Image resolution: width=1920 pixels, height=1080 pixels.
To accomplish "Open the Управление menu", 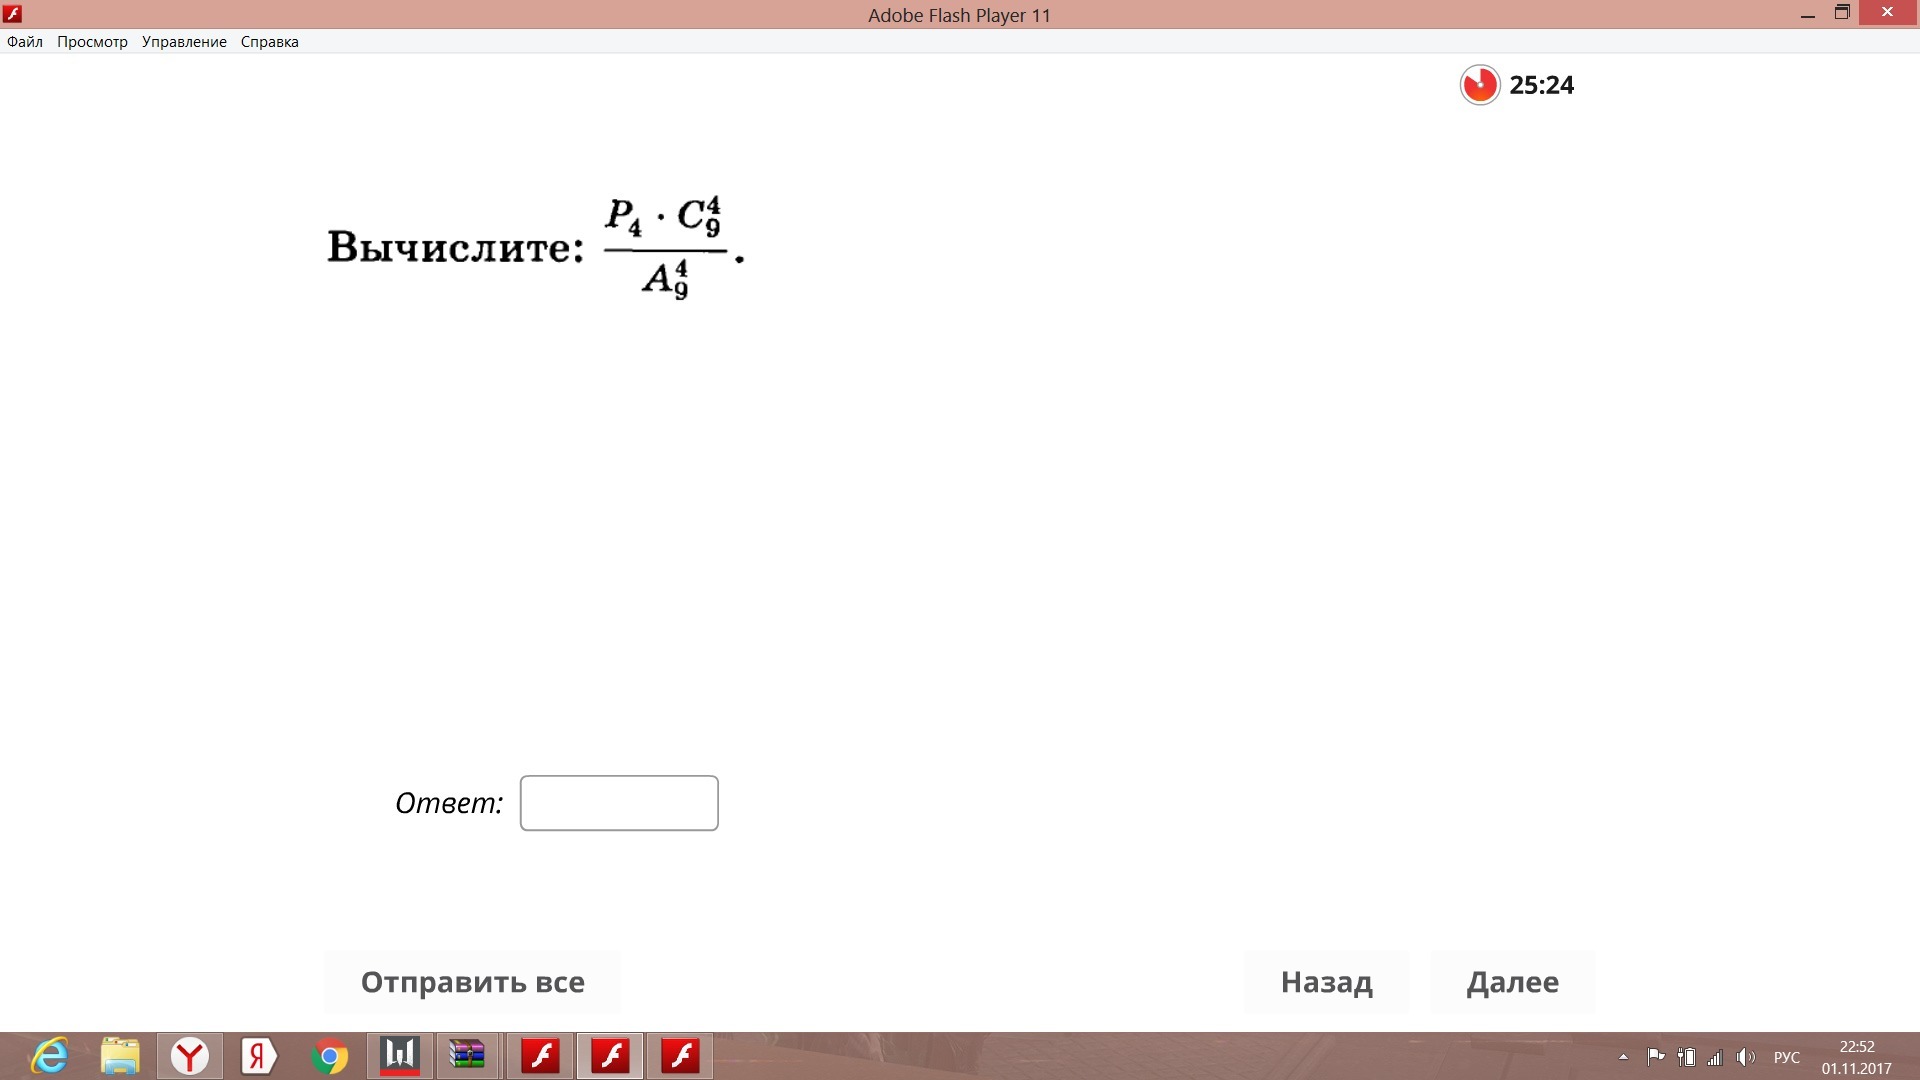I will click(184, 42).
